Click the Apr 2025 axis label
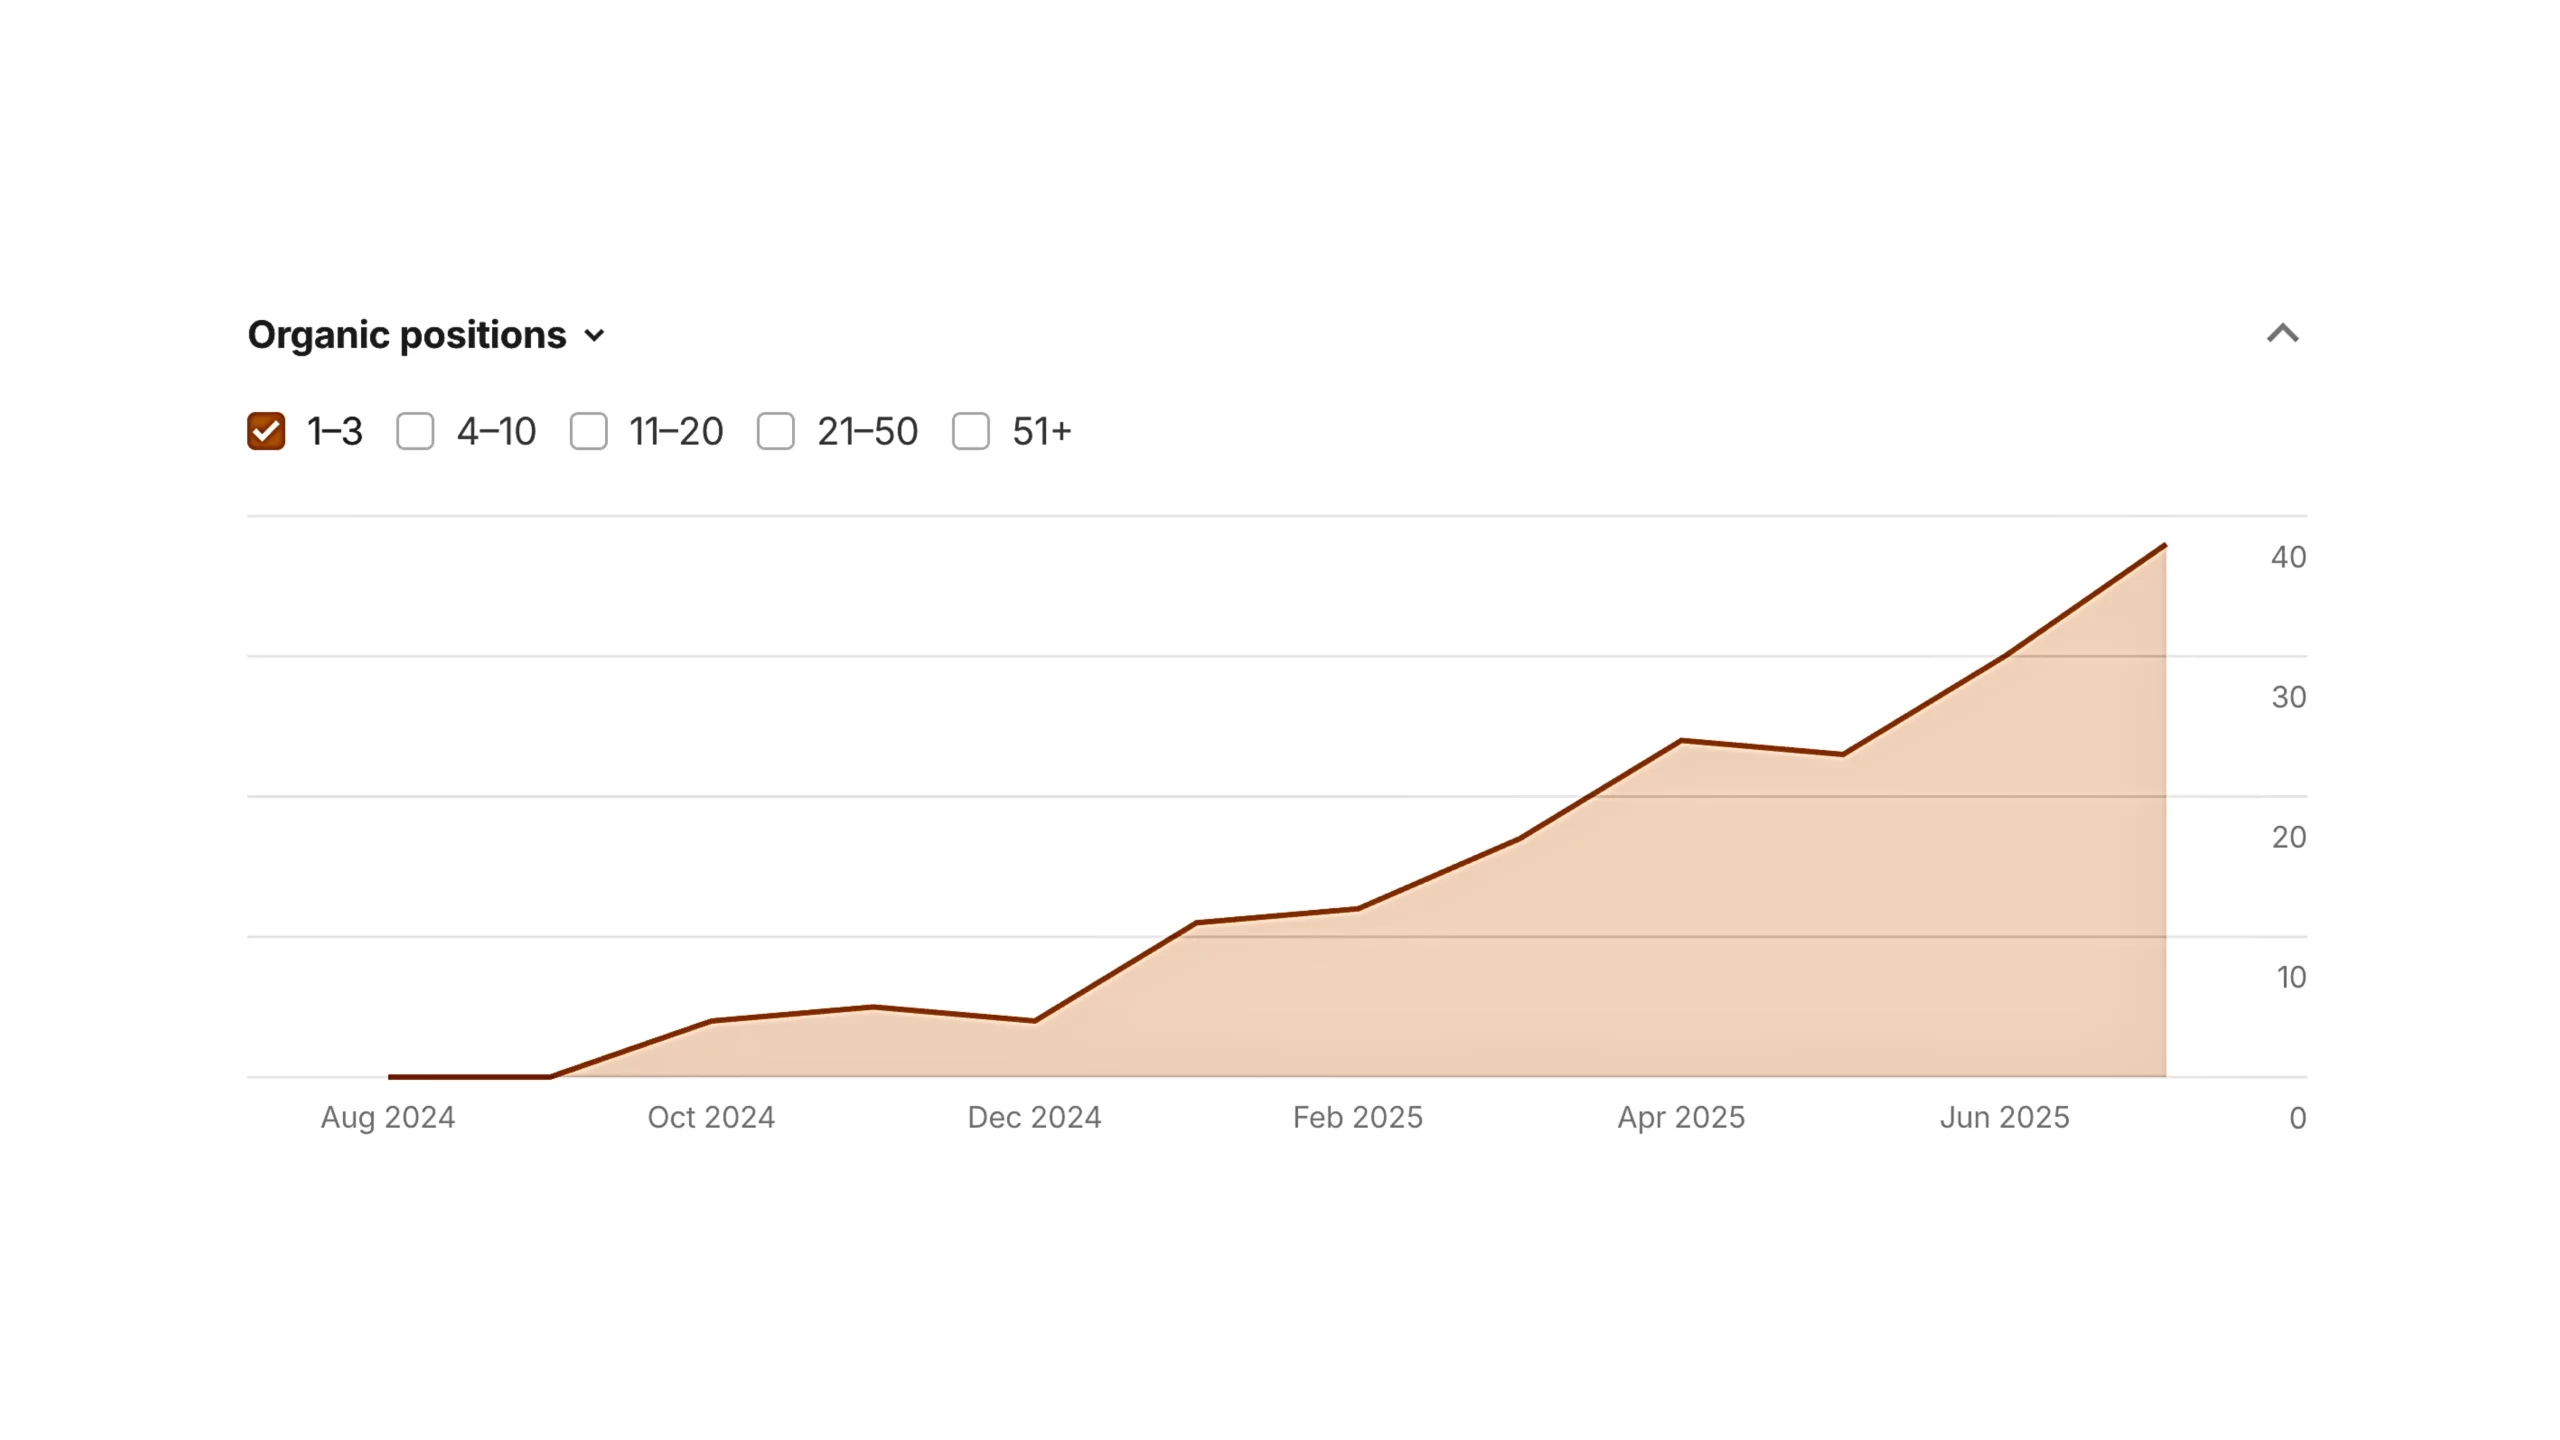The image size is (2560, 1440). pos(1681,1117)
